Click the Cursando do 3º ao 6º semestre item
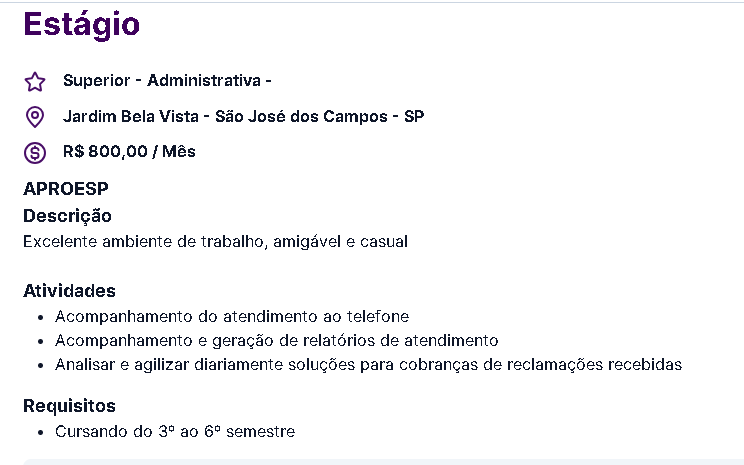The height and width of the screenshot is (465, 744). point(175,432)
